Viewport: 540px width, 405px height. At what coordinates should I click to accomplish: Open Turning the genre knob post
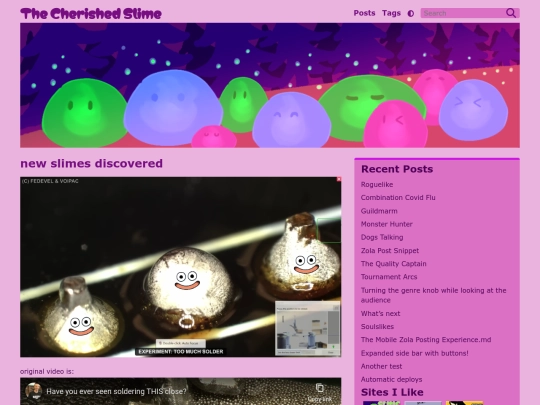tap(434, 295)
